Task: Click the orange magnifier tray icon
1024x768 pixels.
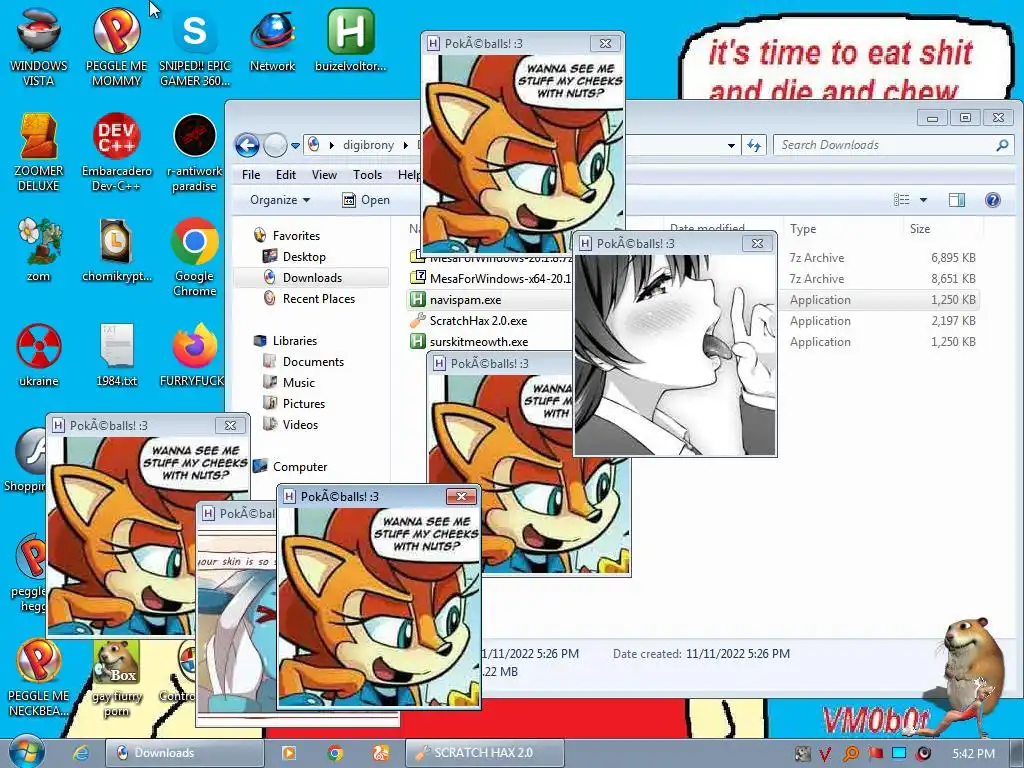Action: (x=850, y=754)
